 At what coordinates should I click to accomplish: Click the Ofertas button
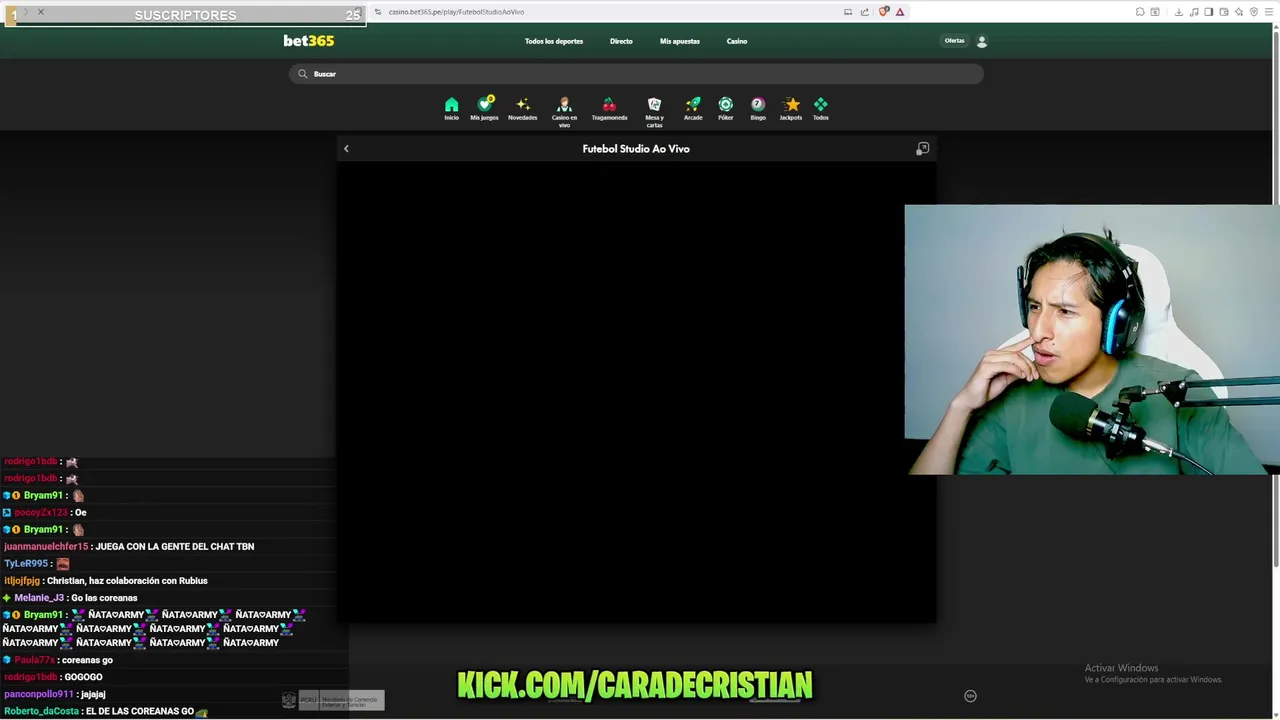(955, 41)
